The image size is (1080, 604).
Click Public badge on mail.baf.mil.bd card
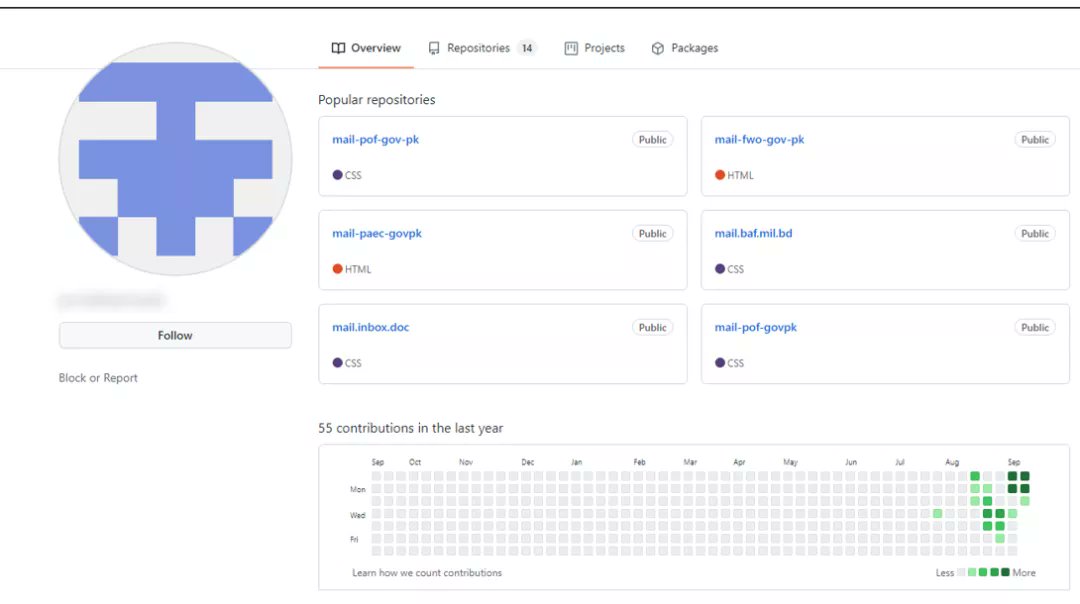[x=1035, y=233]
